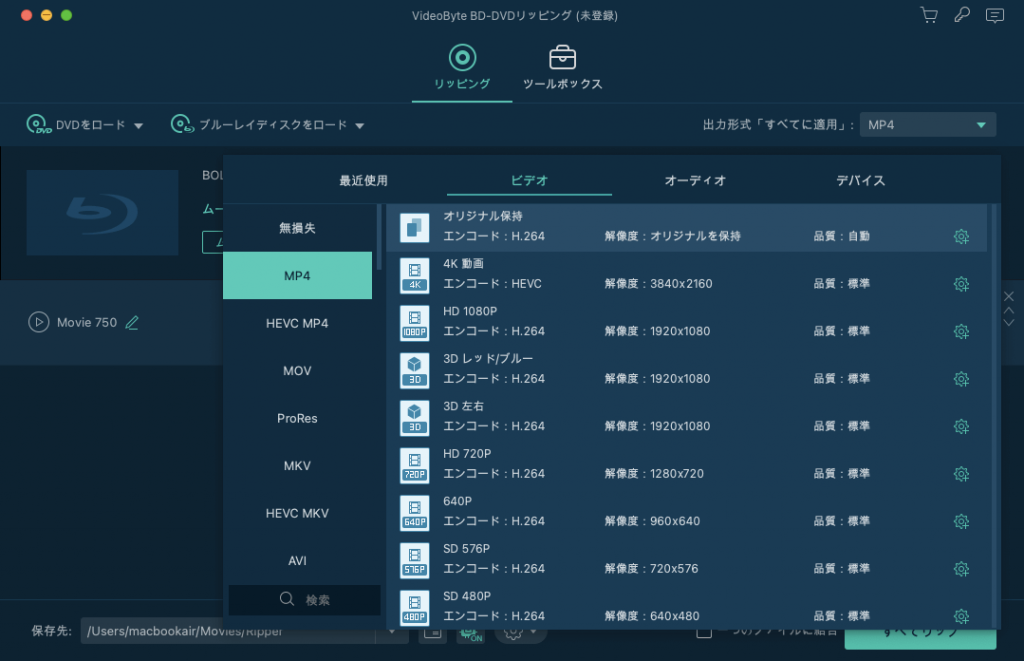The height and width of the screenshot is (661, 1024).
Task: Click the 検索 search field
Action: click(x=305, y=600)
